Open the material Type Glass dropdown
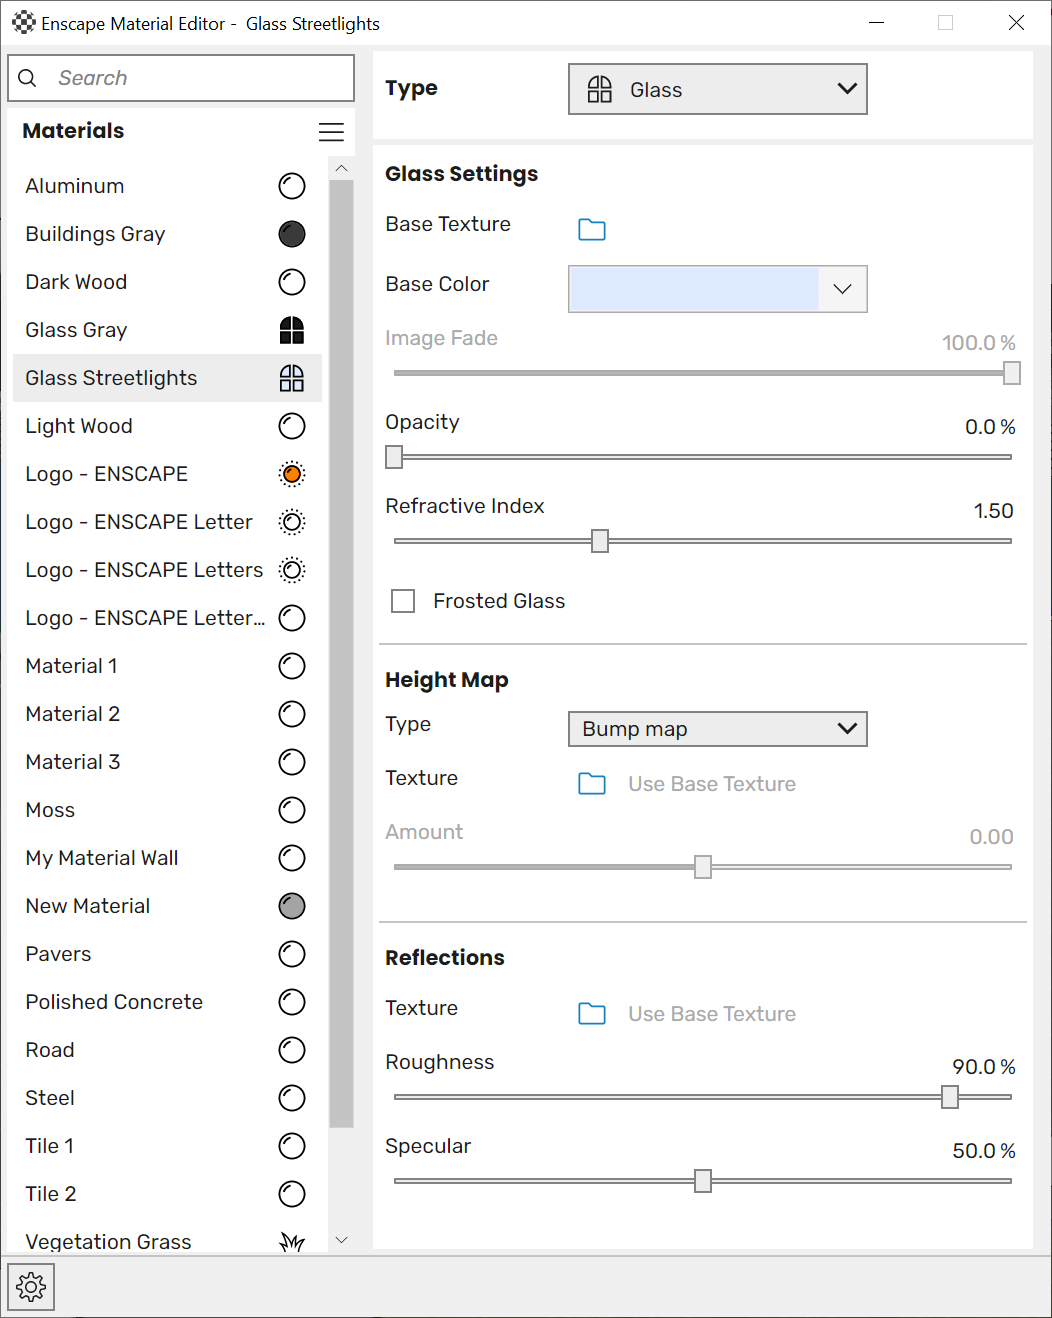1052x1318 pixels. 718,89
